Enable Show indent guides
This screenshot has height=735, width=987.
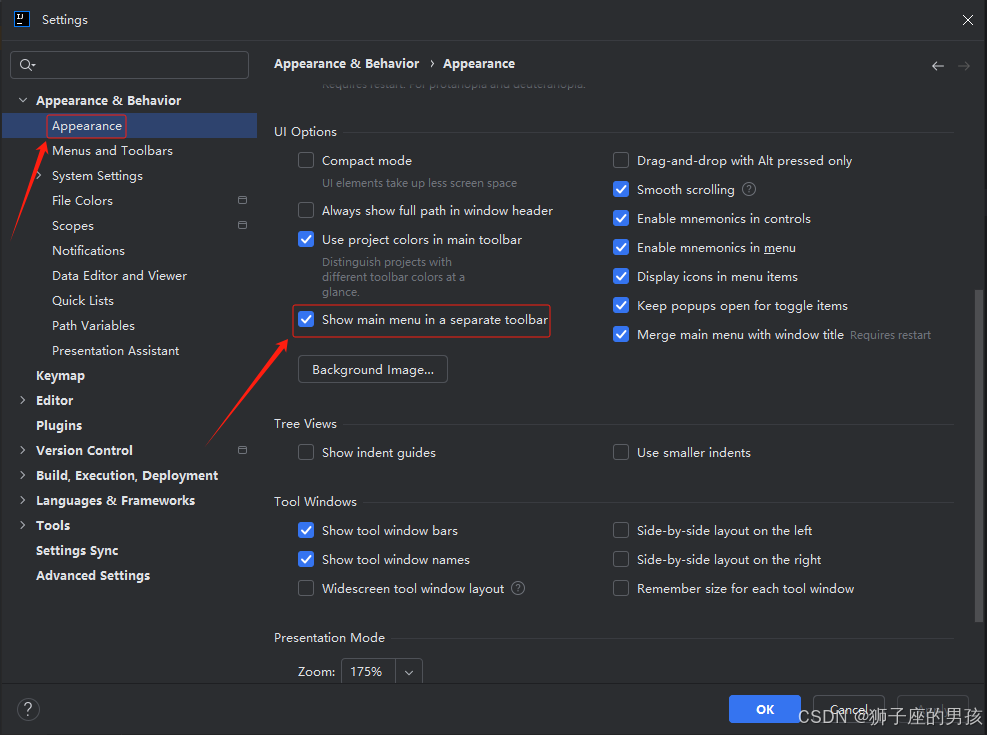tap(306, 452)
